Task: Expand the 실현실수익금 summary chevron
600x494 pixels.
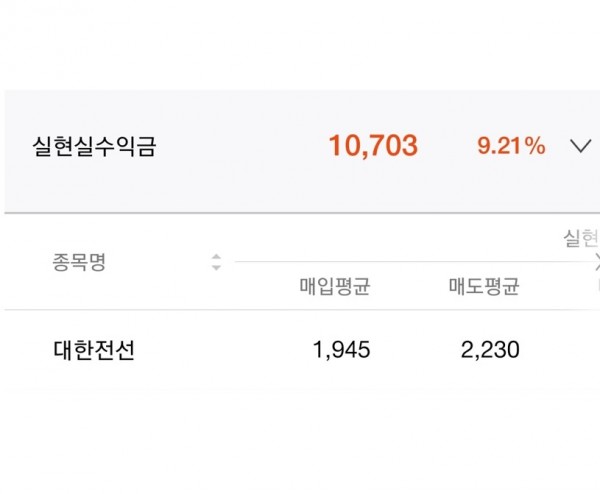Action: [x=580, y=146]
